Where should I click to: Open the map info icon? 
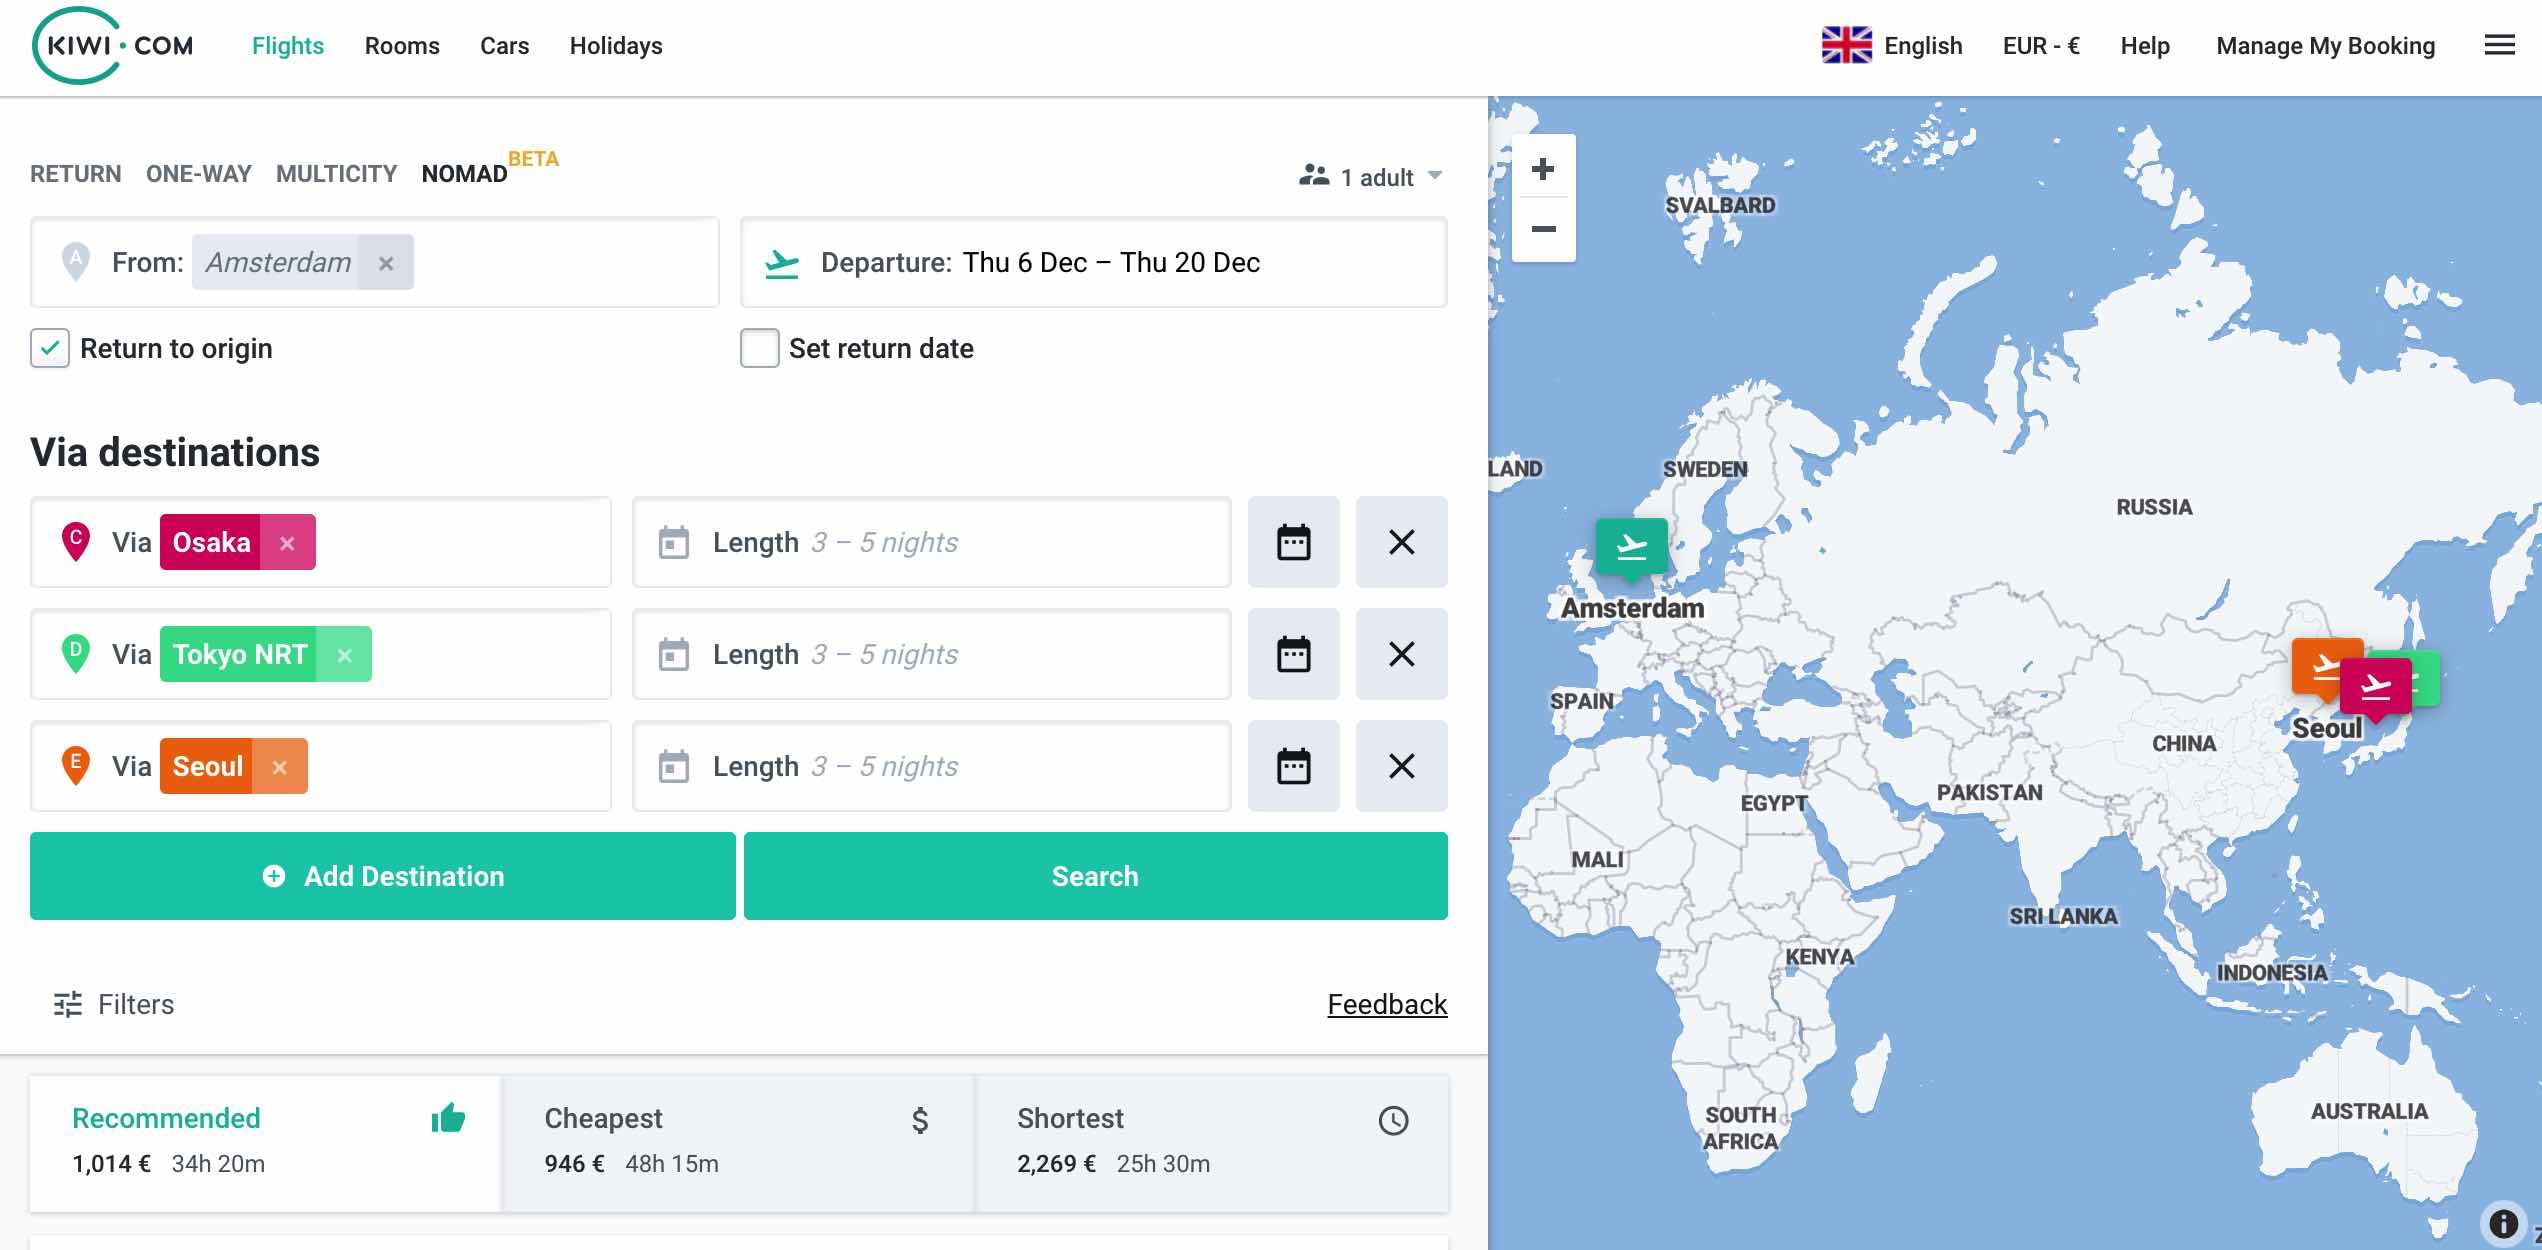2503,1223
